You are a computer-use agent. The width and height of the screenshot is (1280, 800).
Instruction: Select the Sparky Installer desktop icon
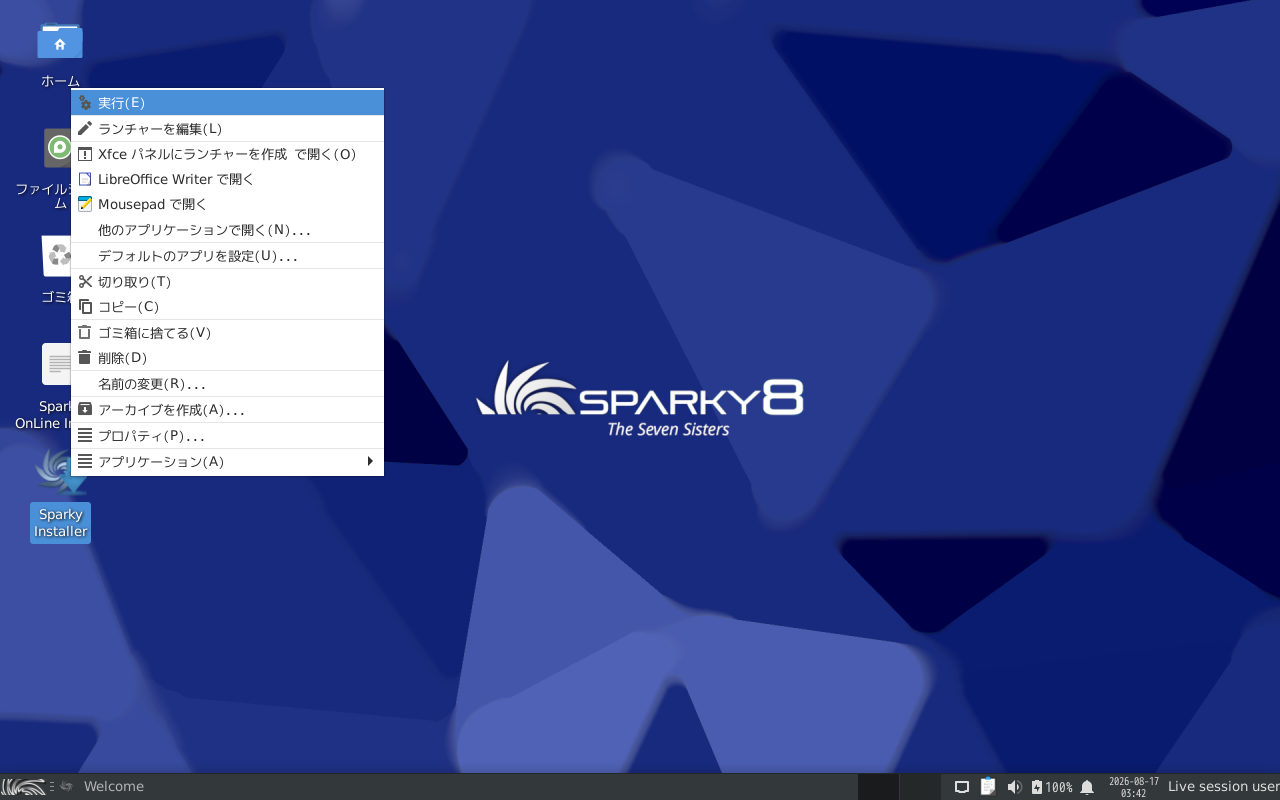coord(60,472)
